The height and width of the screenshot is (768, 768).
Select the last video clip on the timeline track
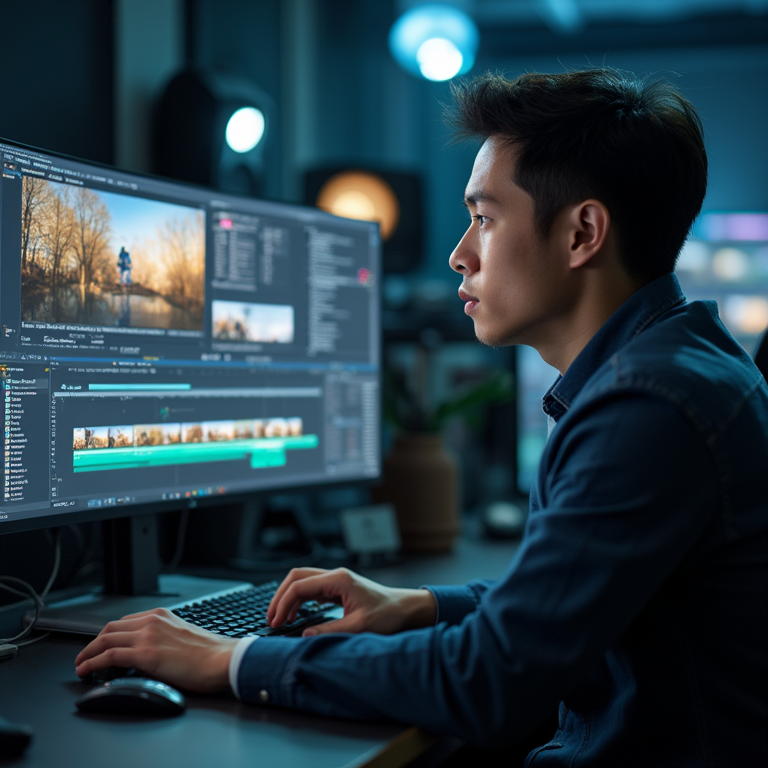[295, 427]
